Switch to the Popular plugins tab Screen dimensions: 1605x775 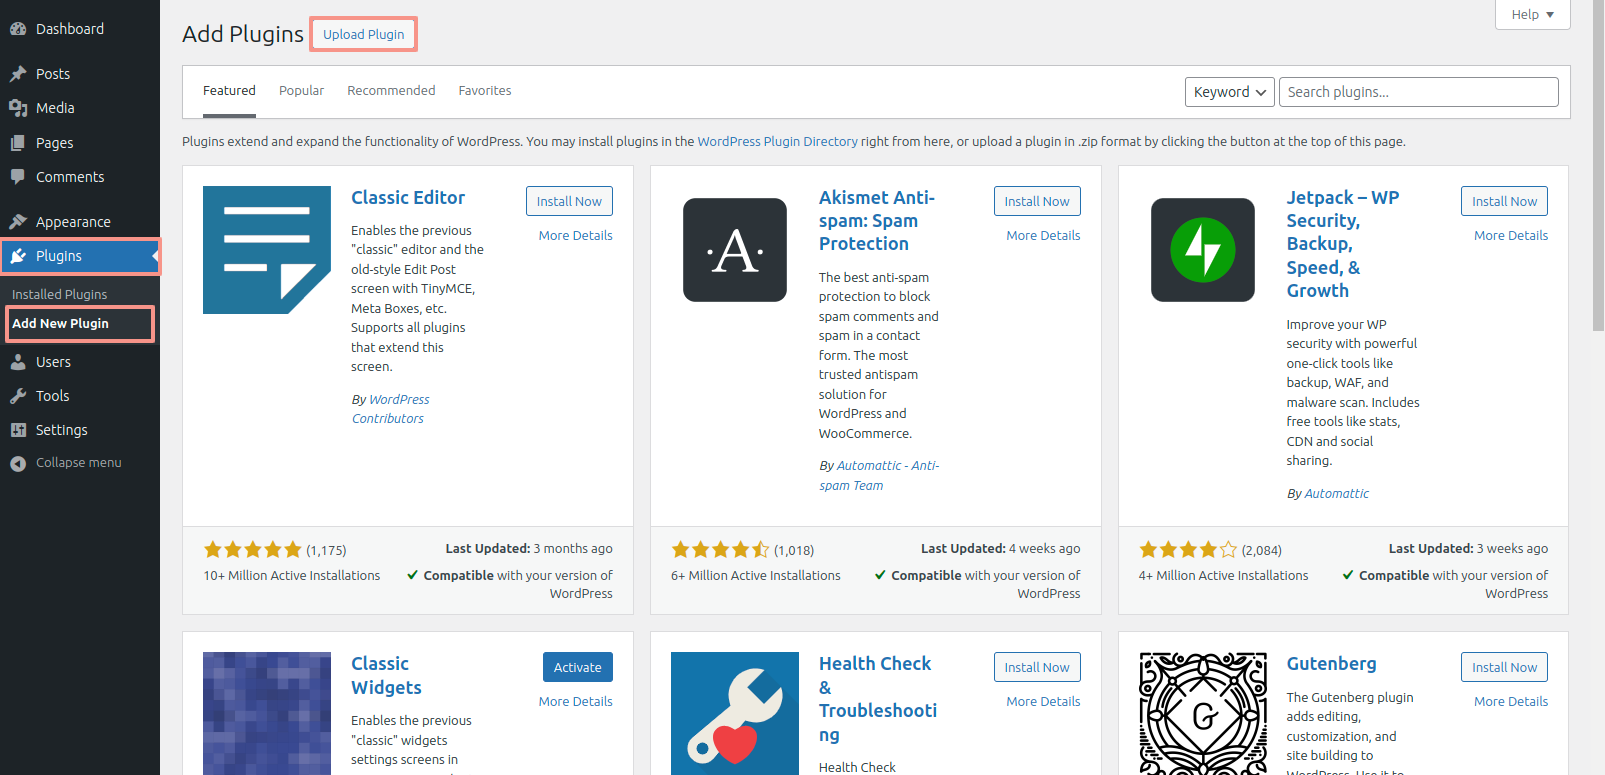tap(301, 91)
